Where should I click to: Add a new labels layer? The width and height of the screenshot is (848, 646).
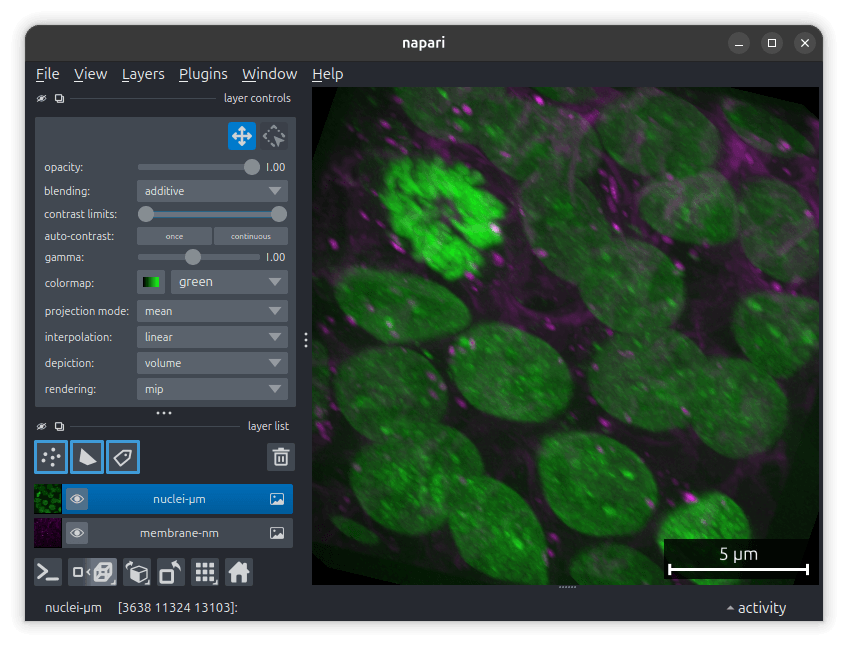coord(123,457)
